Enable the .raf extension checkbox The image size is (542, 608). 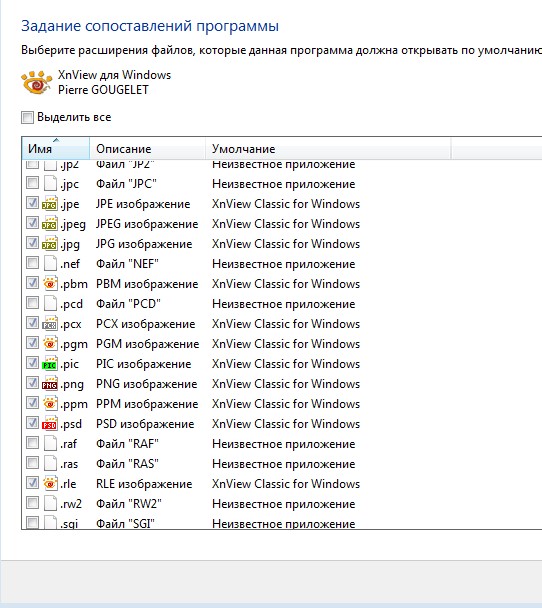point(32,442)
